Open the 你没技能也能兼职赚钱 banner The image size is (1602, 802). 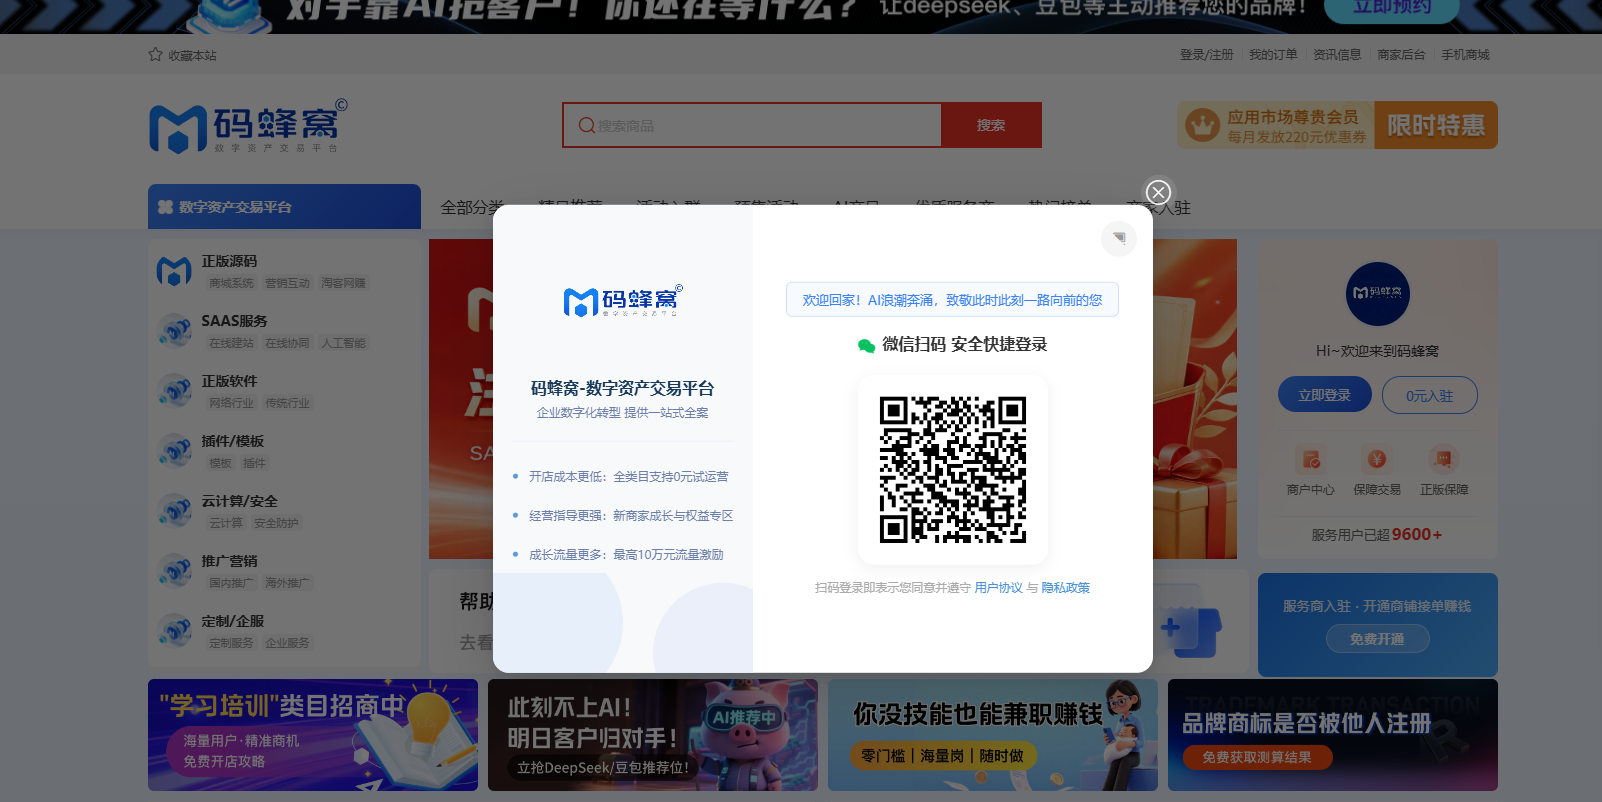tap(993, 735)
